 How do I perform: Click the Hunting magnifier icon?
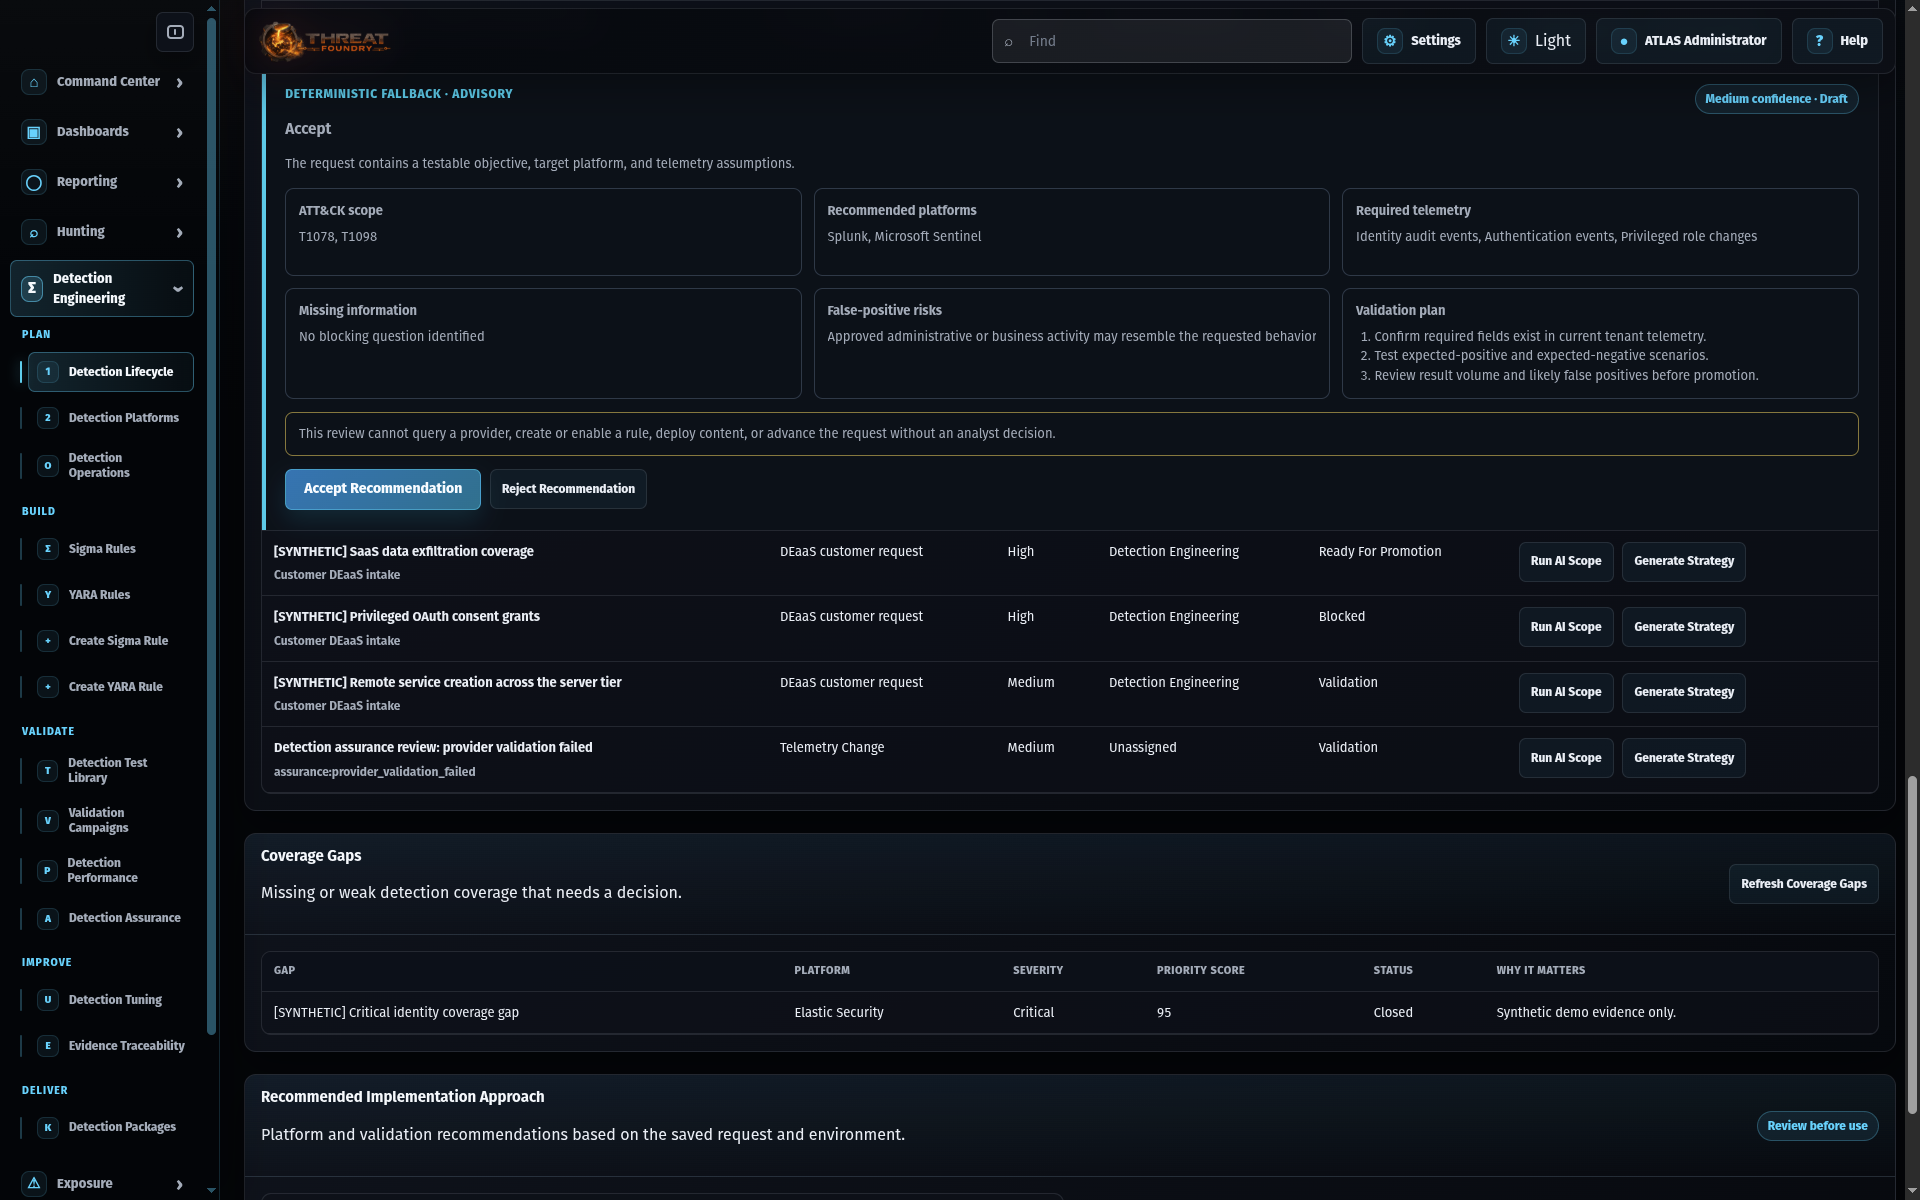click(34, 232)
